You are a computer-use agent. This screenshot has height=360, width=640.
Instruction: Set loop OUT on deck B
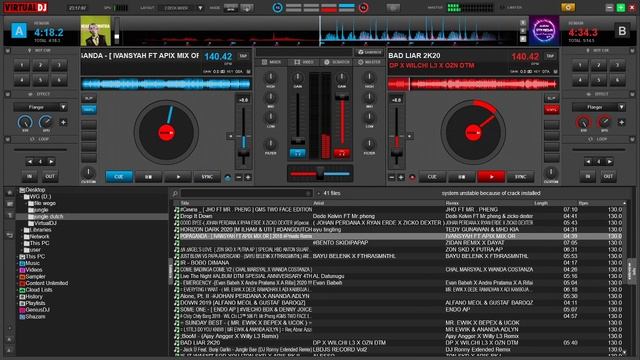point(608,176)
